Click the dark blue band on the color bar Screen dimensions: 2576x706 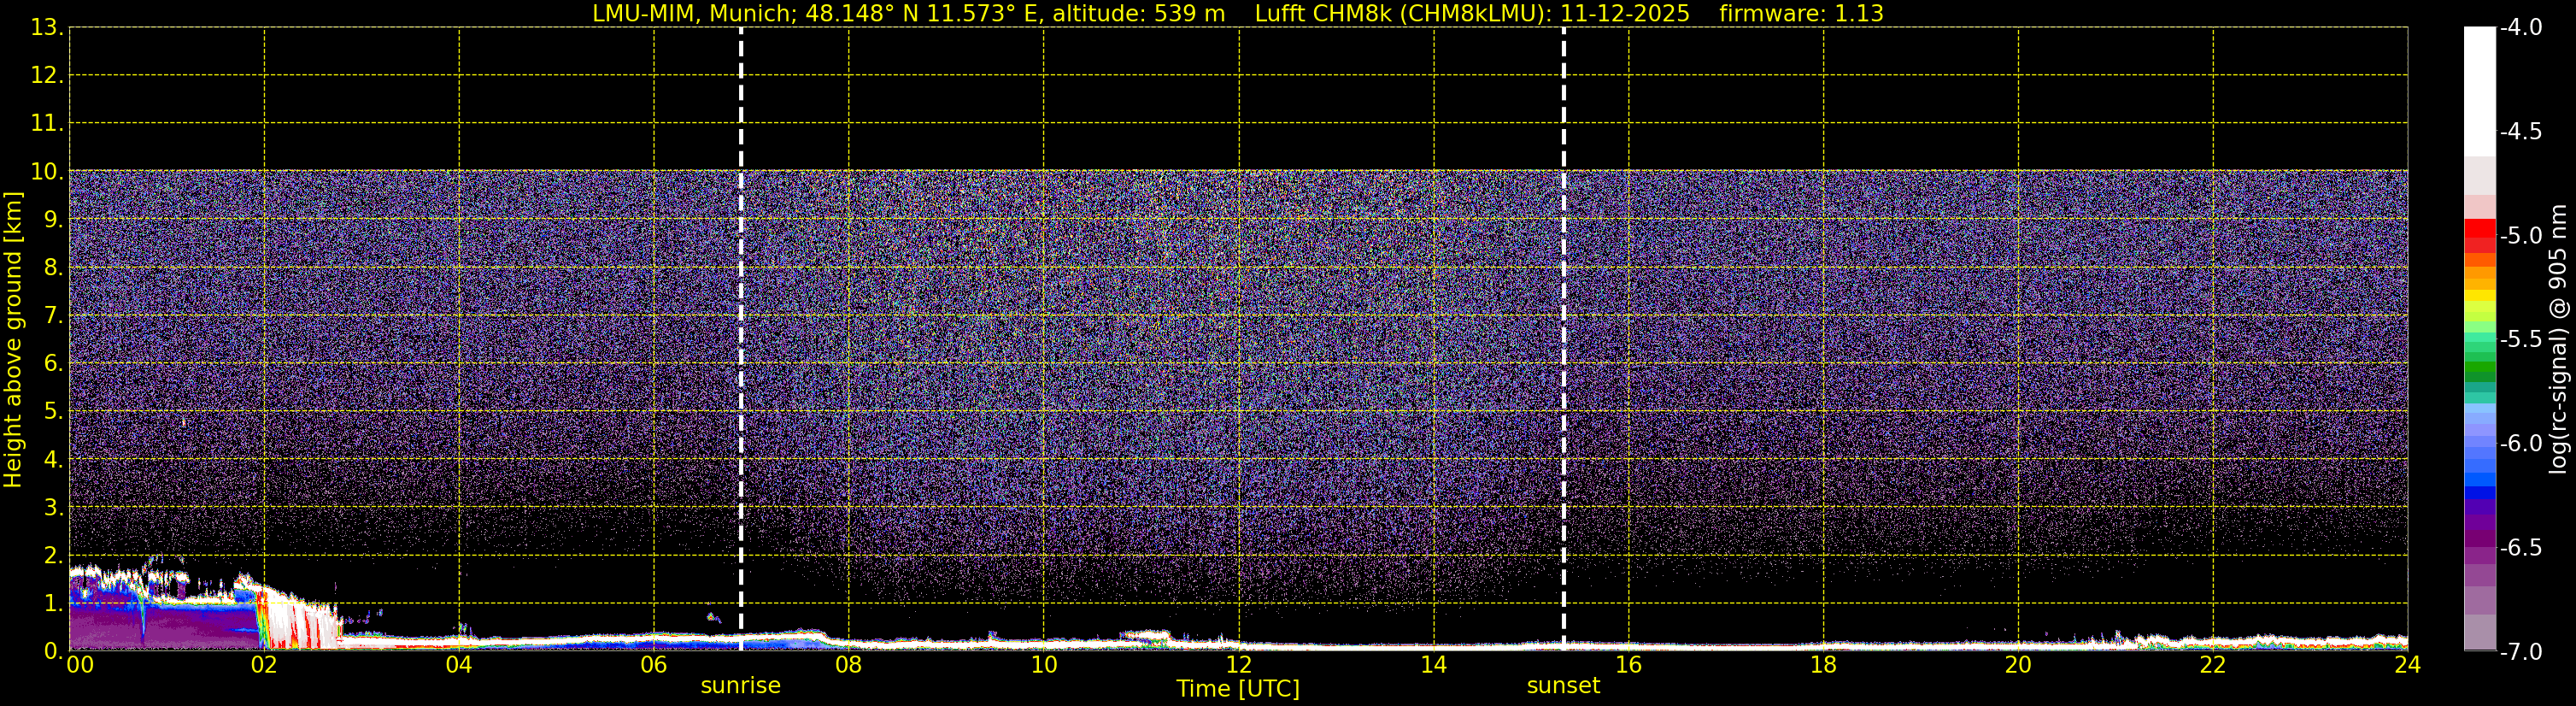[2479, 492]
